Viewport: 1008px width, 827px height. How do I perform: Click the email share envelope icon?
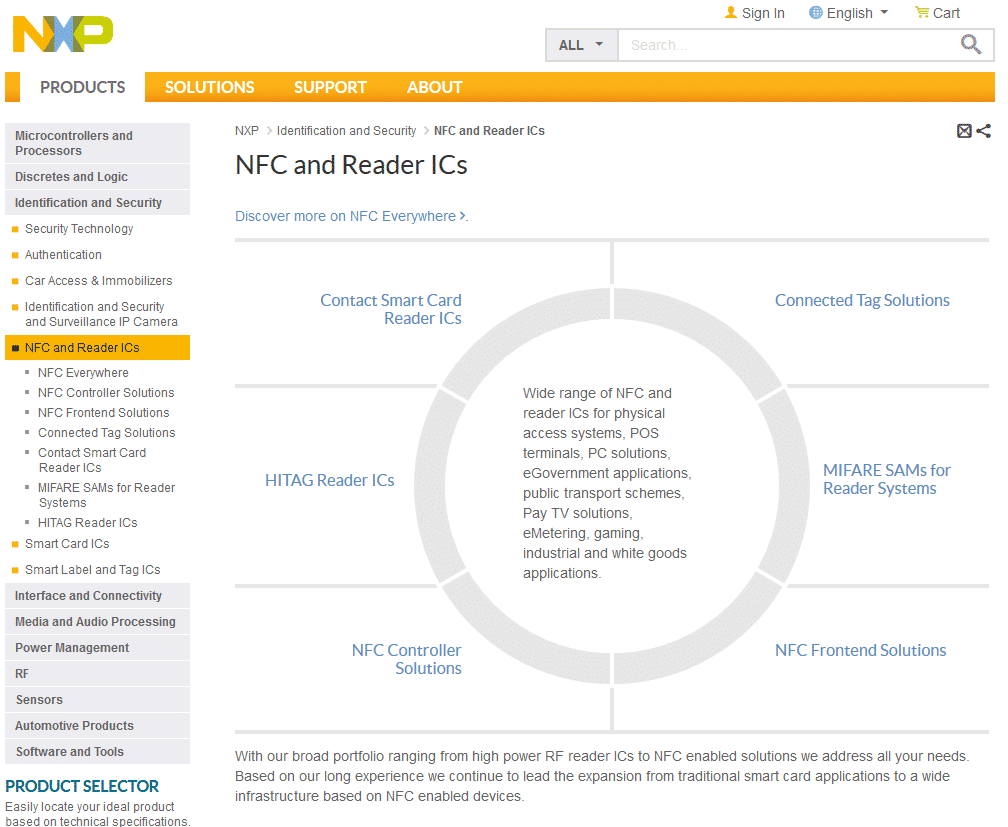coord(964,131)
